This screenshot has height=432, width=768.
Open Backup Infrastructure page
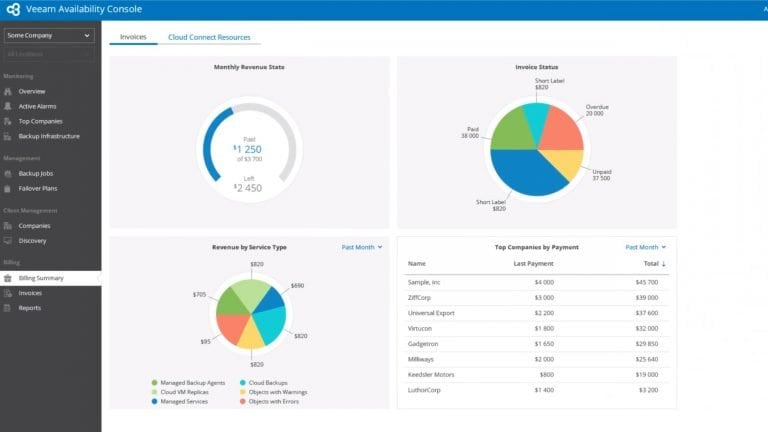tap(50, 136)
